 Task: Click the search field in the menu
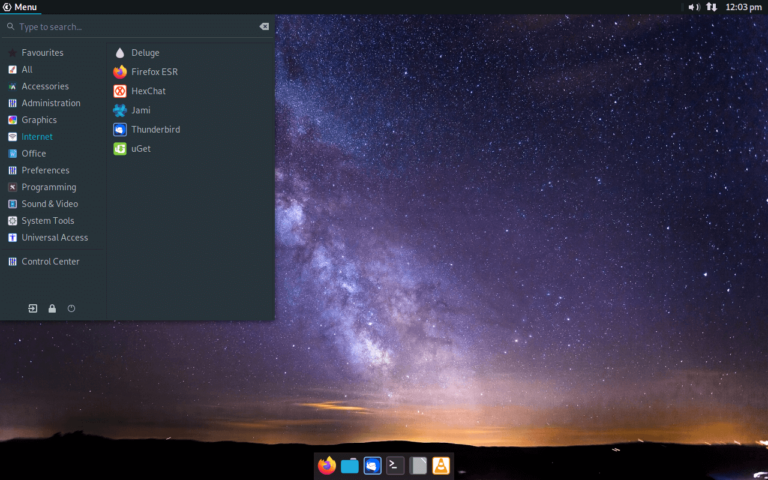[x=137, y=26]
